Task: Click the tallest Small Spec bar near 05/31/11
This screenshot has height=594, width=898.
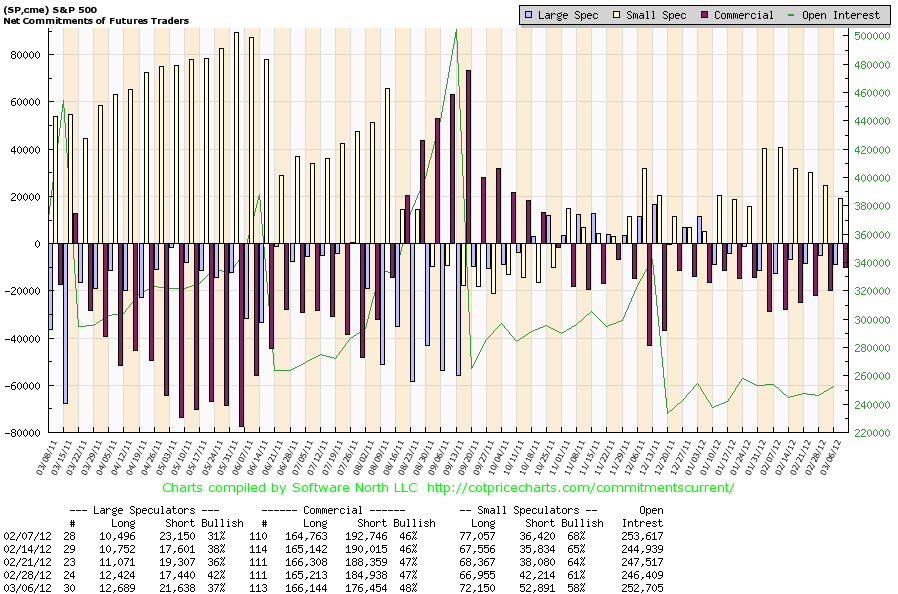Action: (x=237, y=138)
